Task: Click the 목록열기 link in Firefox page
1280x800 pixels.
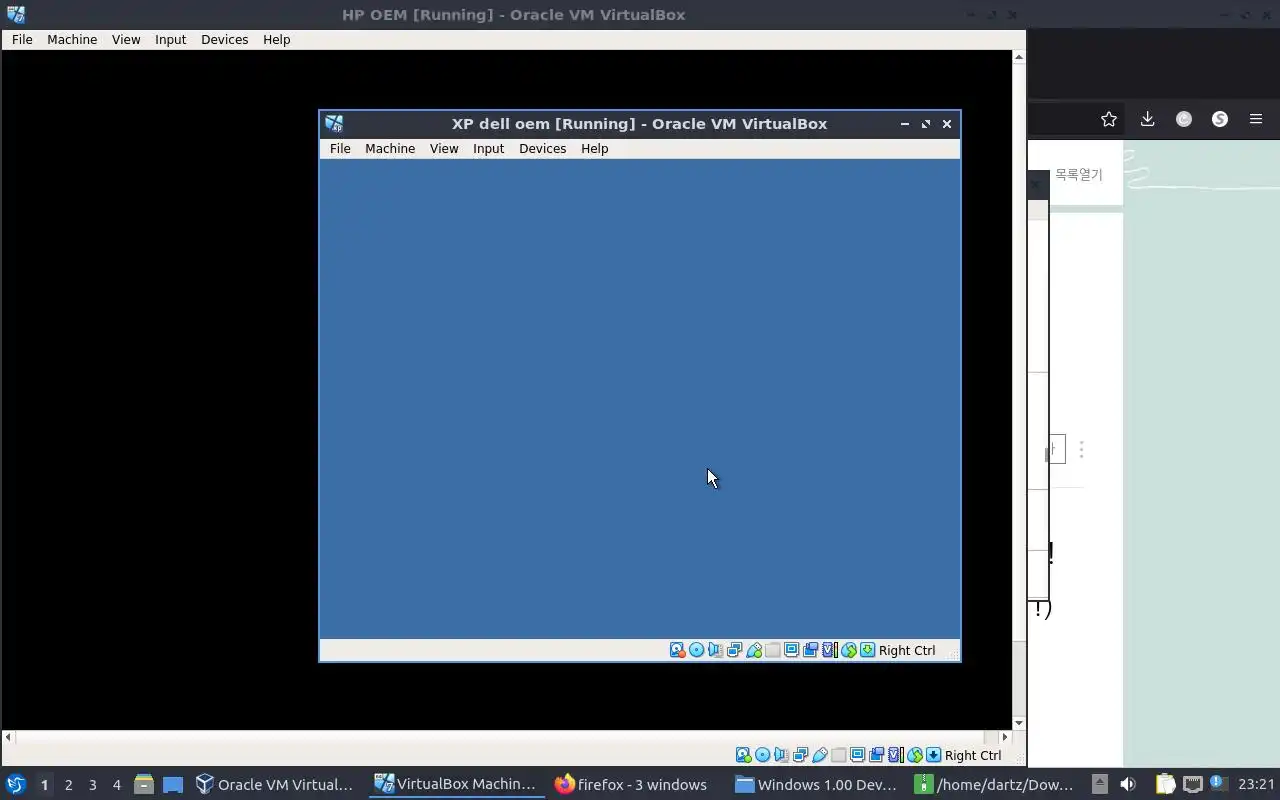Action: coord(1078,174)
